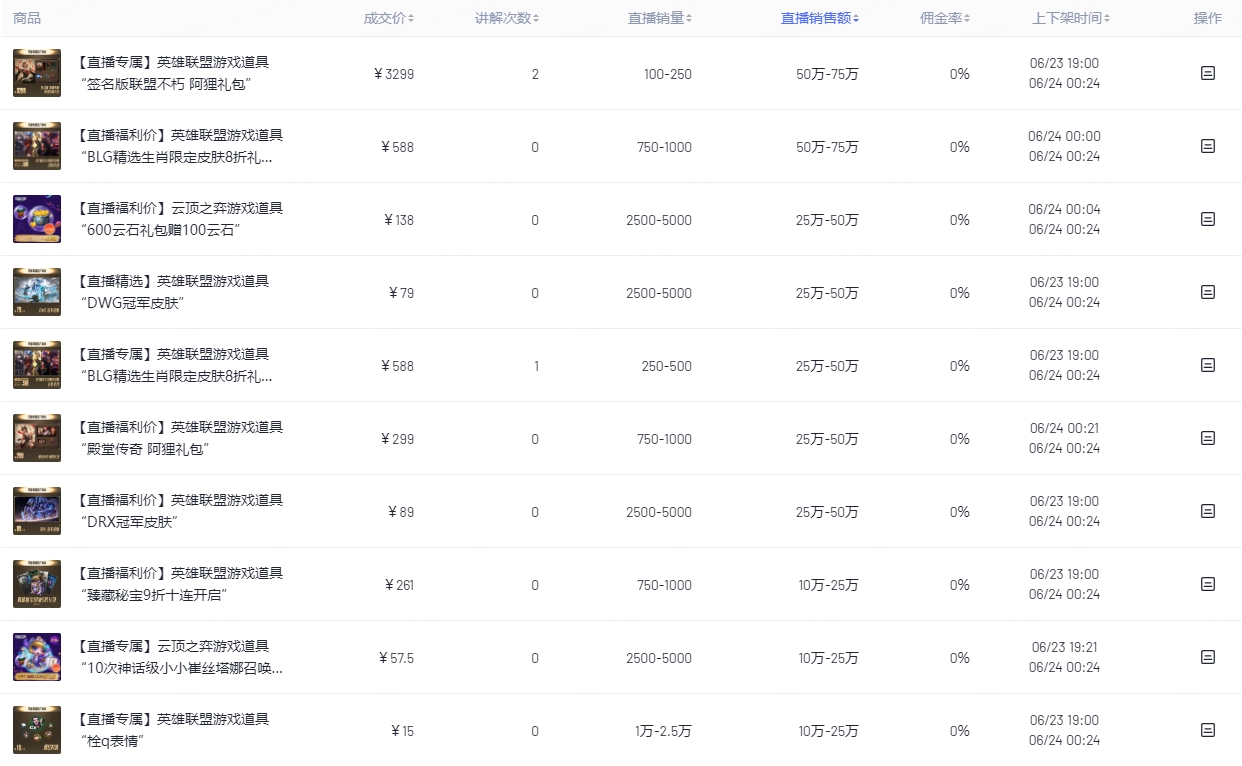Open product 殿堂传奇 阿狸礼包 title
Image resolution: width=1242 pixels, height=766 pixels.
(x=180, y=438)
